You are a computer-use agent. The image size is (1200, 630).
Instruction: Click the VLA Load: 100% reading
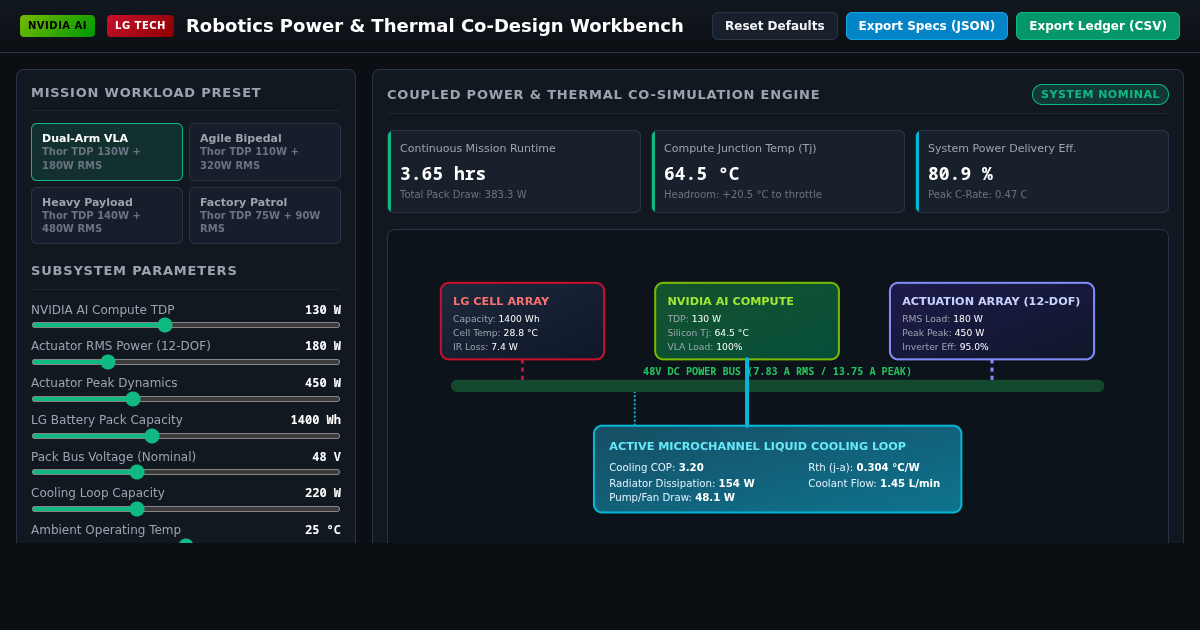pos(705,347)
